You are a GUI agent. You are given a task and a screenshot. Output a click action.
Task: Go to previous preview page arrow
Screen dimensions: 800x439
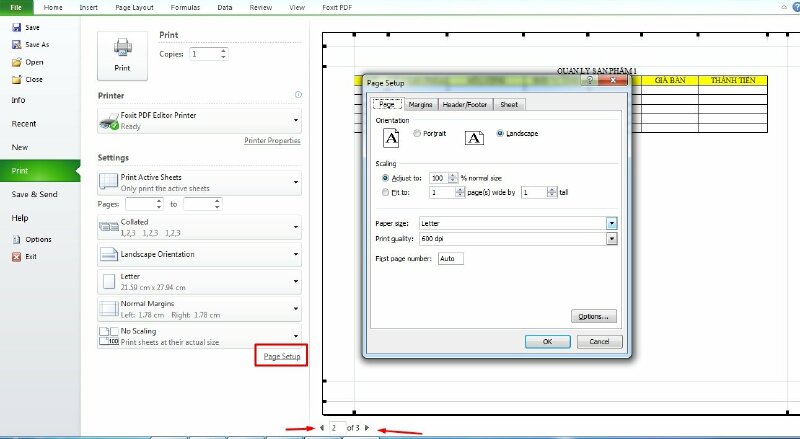(322, 428)
